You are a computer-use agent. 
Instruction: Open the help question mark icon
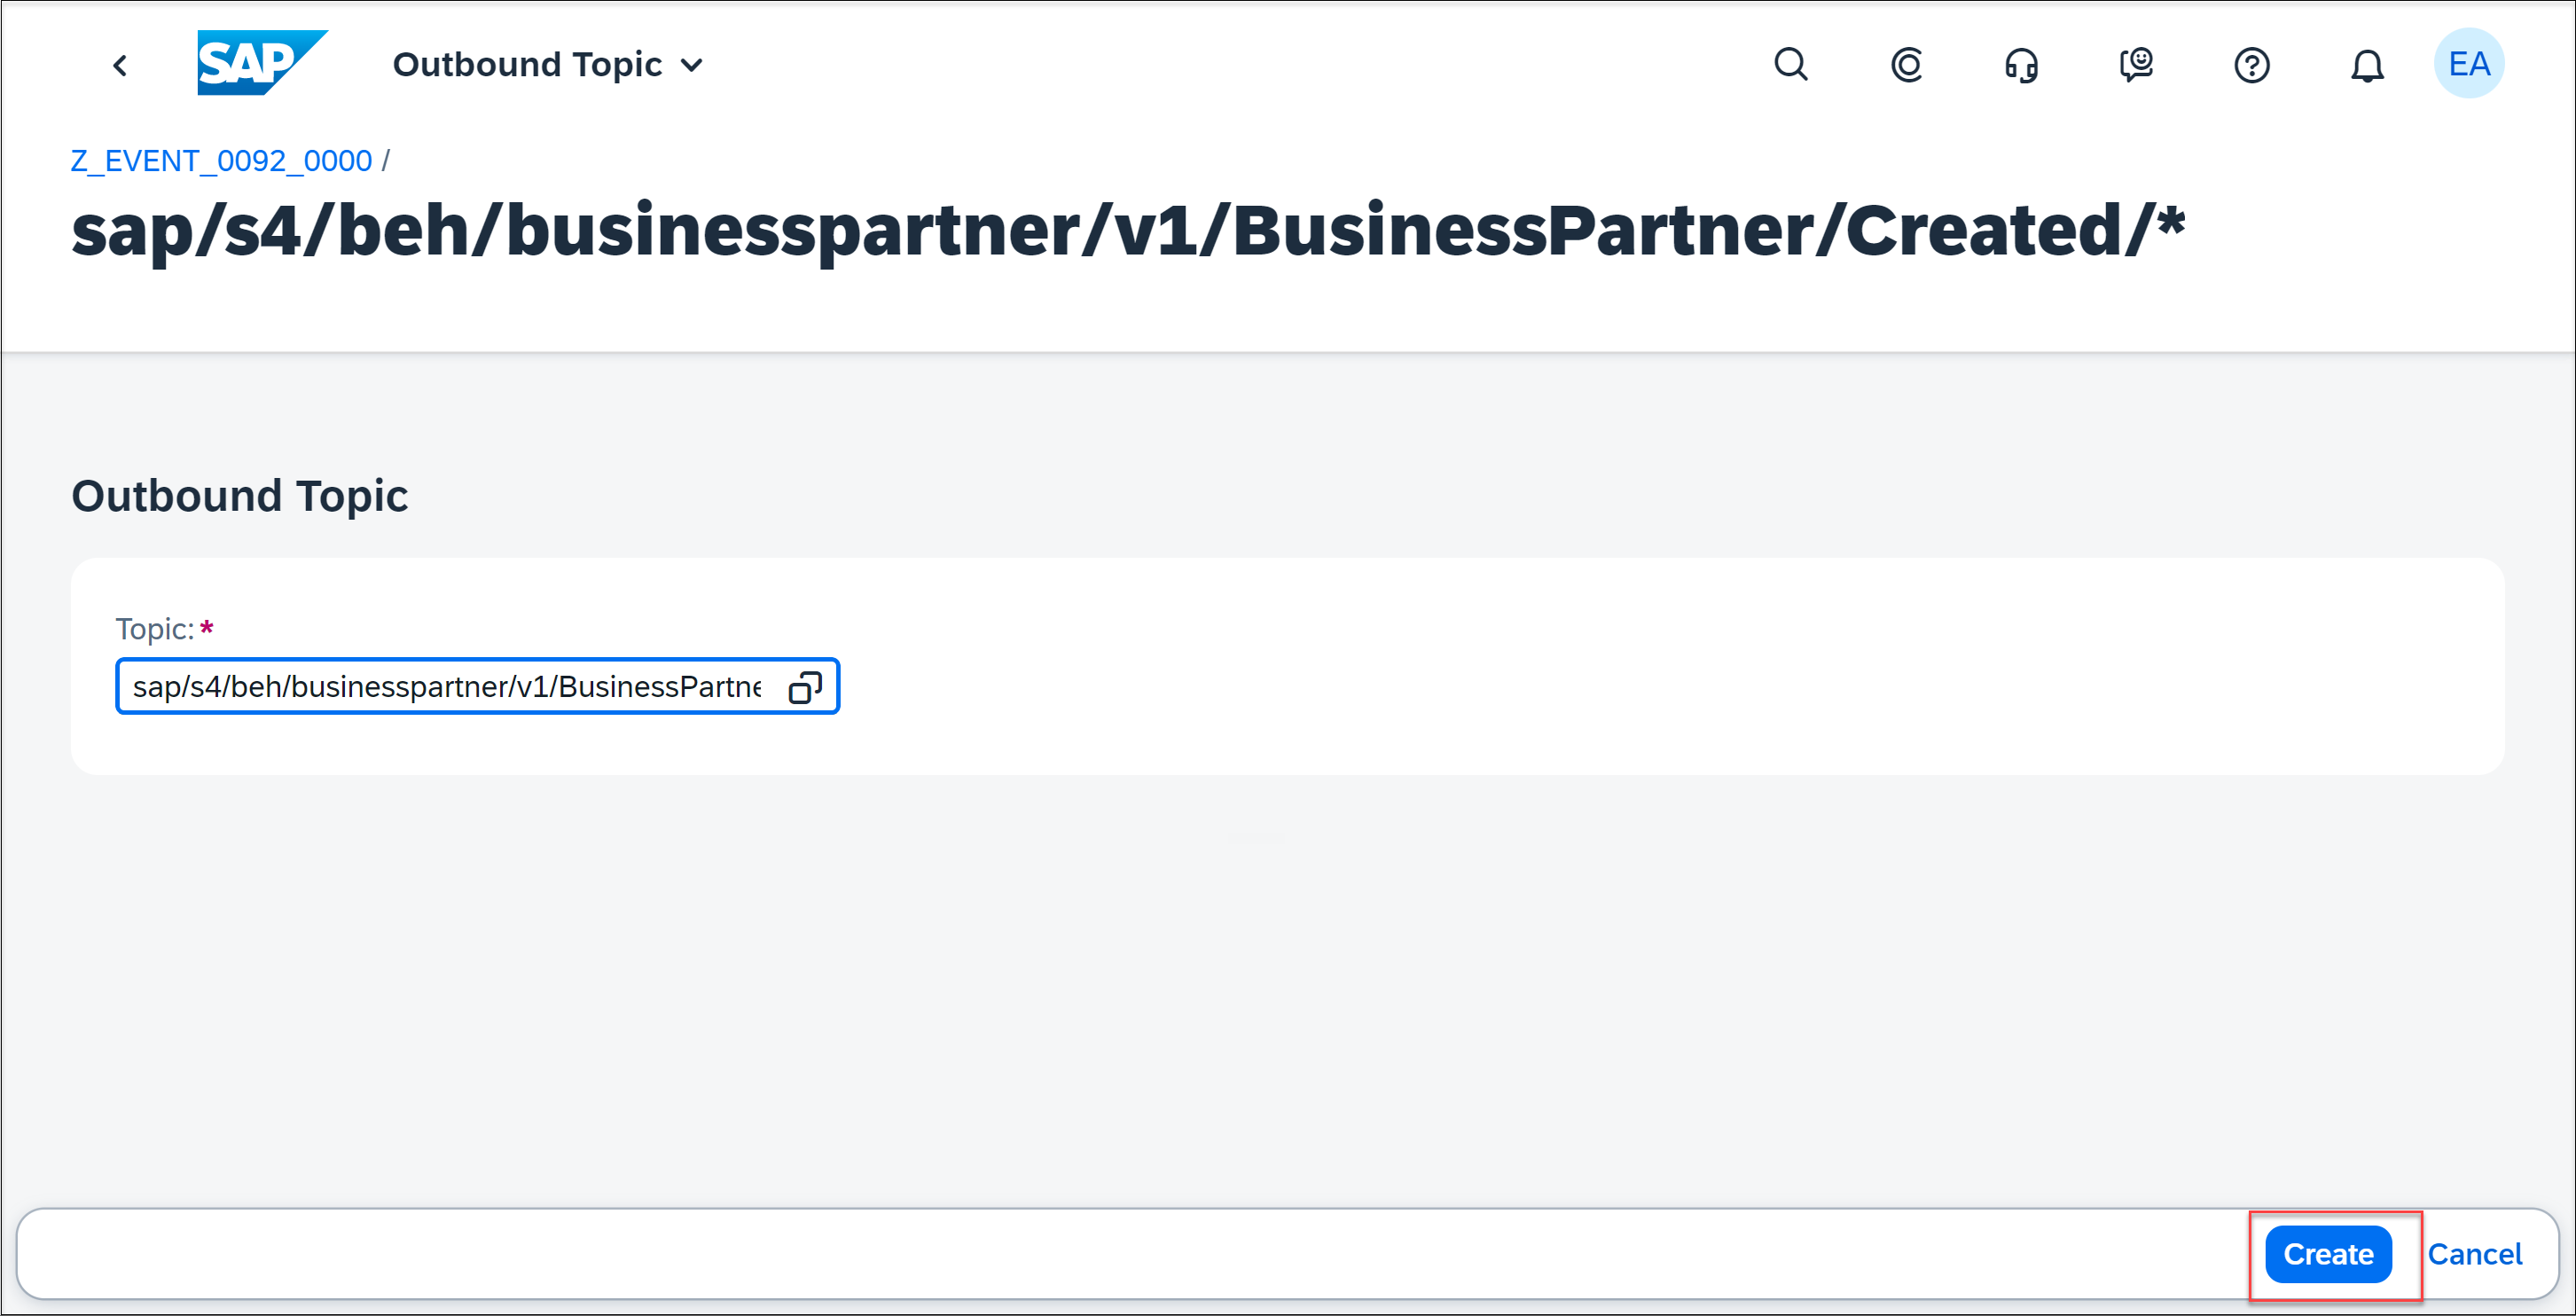click(2251, 65)
